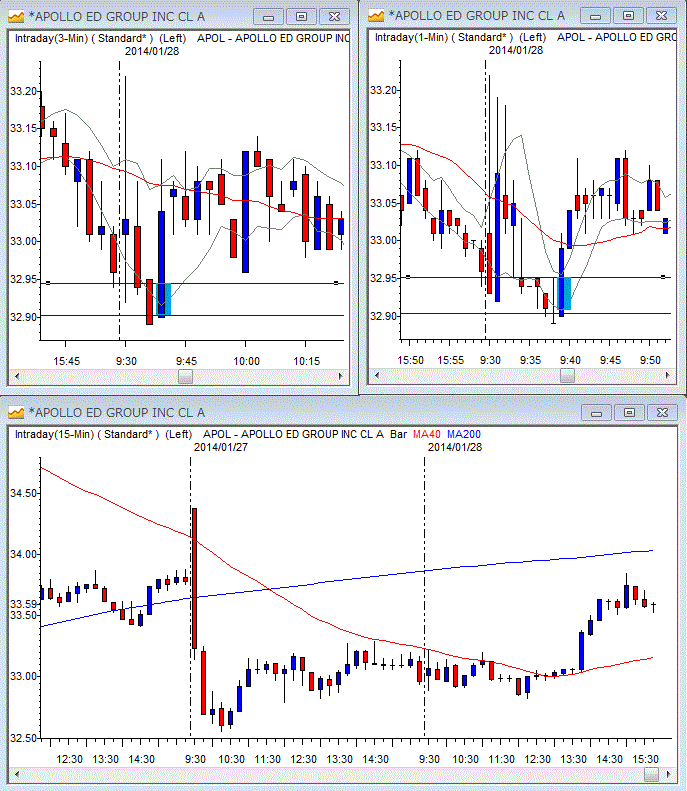
Task: Maximize the 1-Min chart window
Action: click(628, 16)
